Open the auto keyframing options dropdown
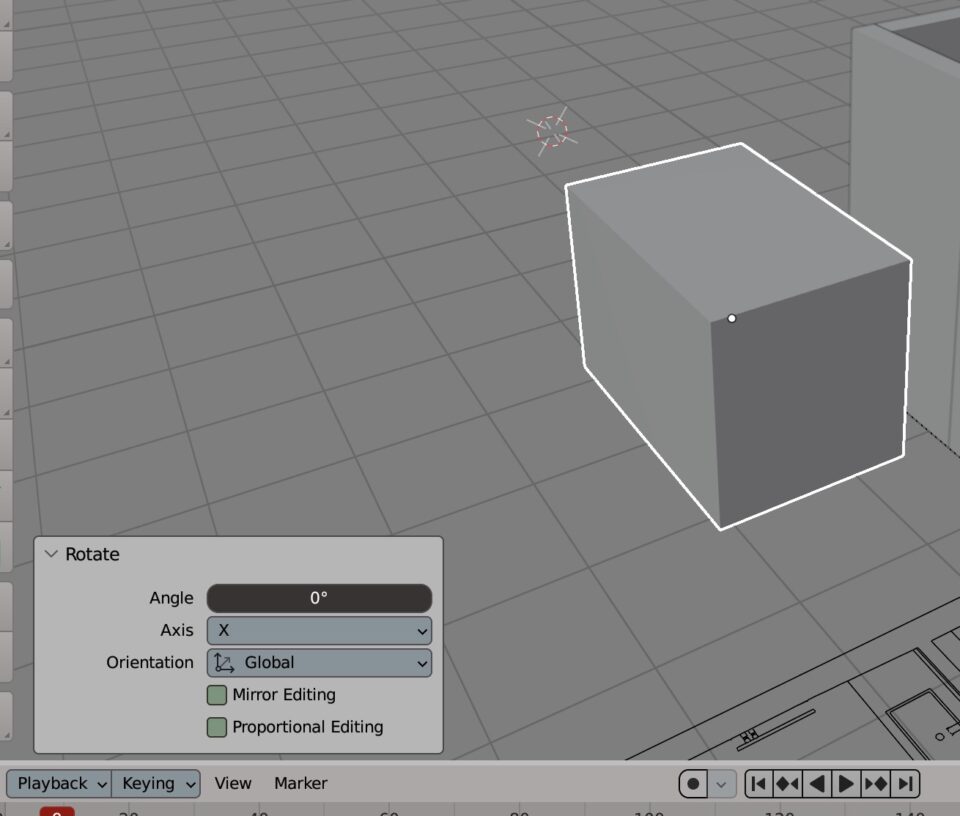Viewport: 960px width, 816px height. (x=722, y=784)
